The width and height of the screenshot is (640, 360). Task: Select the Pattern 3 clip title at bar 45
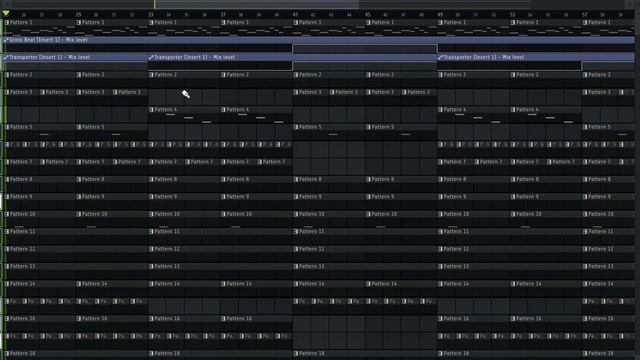pos(383,92)
